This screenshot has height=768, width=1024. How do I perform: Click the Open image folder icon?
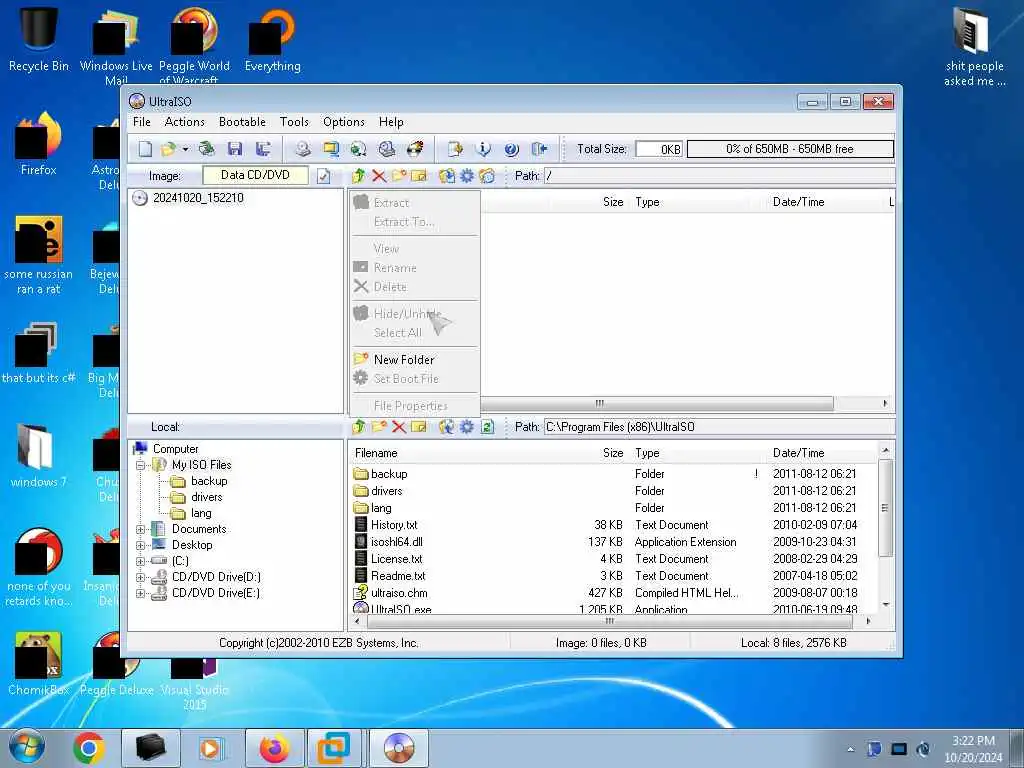click(168, 149)
